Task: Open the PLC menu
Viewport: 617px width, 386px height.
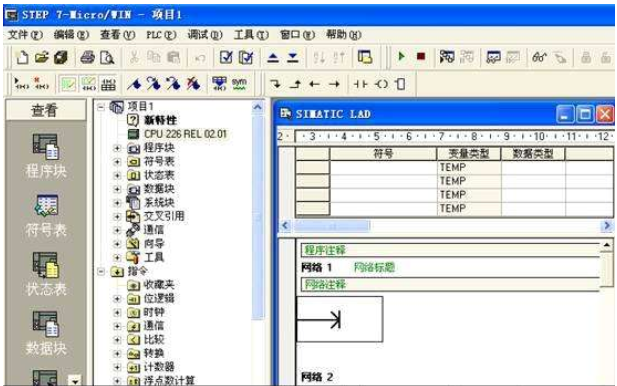Action: 161,35
